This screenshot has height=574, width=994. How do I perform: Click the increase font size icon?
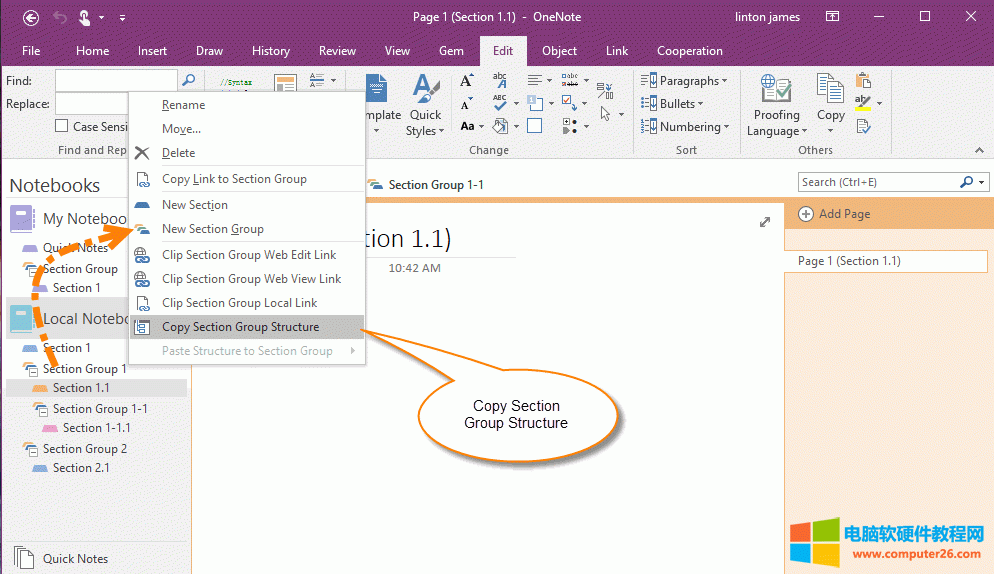click(x=467, y=81)
